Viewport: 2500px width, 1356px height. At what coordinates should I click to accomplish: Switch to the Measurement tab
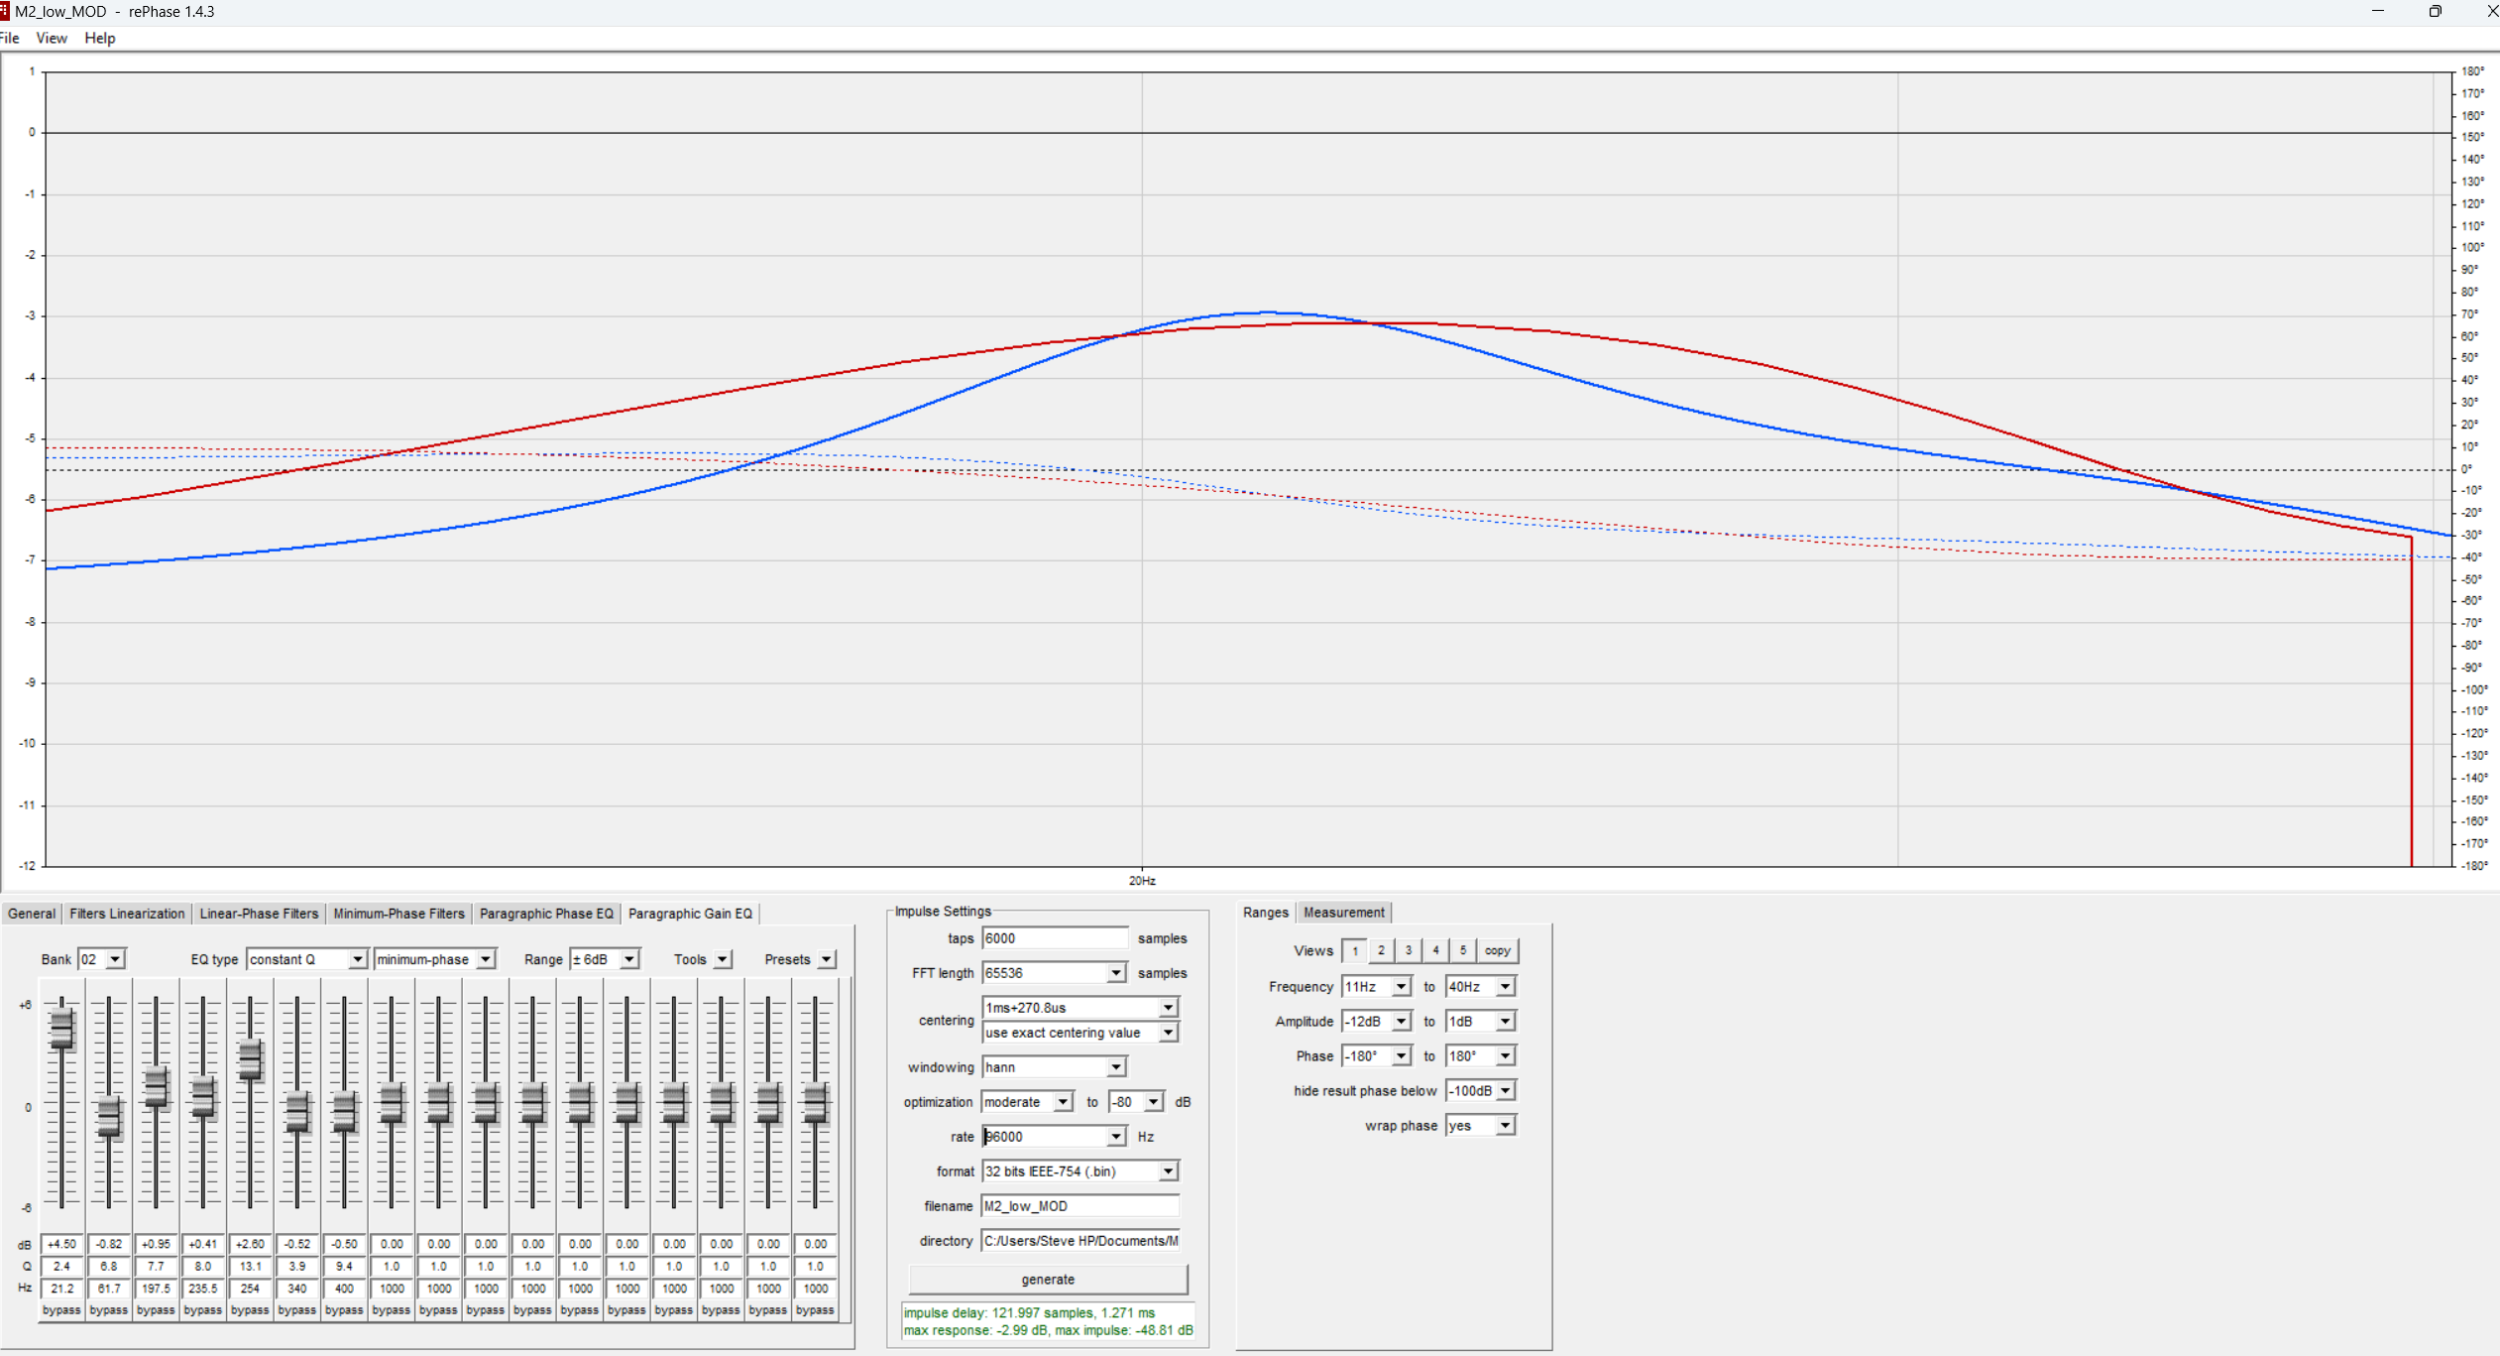[1344, 912]
